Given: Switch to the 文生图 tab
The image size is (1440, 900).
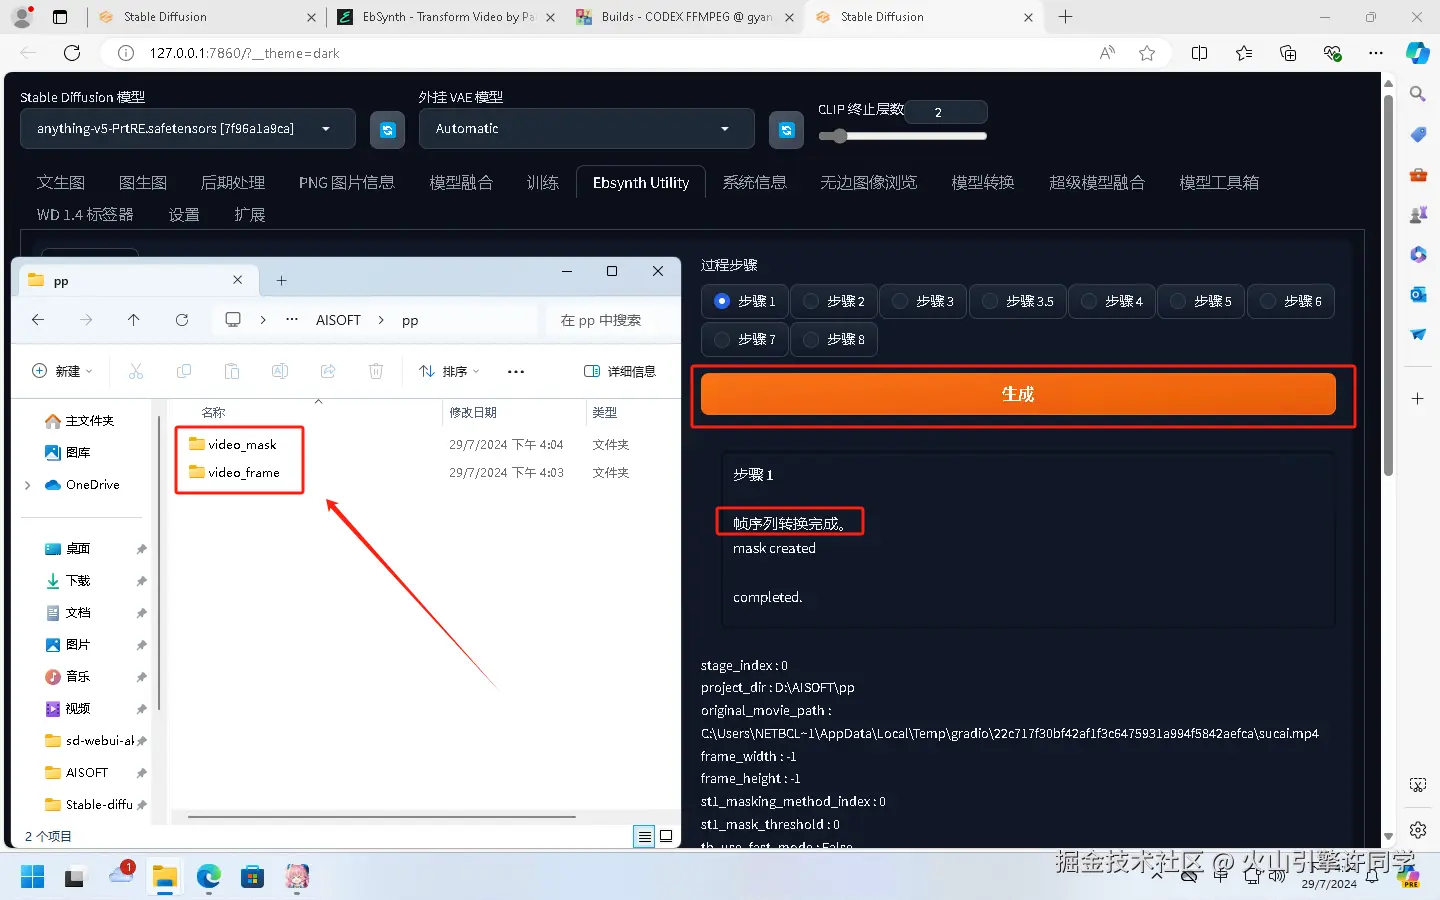Looking at the screenshot, I should [61, 183].
